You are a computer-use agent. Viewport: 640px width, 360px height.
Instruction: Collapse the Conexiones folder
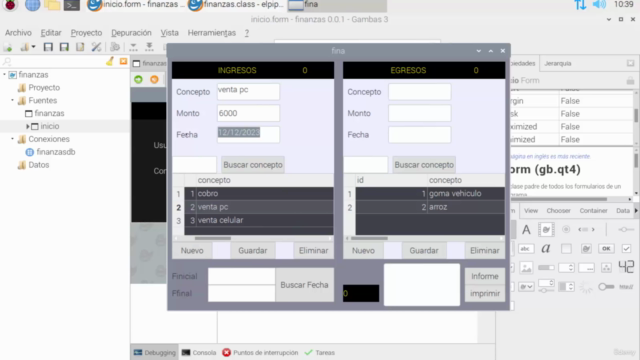coord(12,139)
